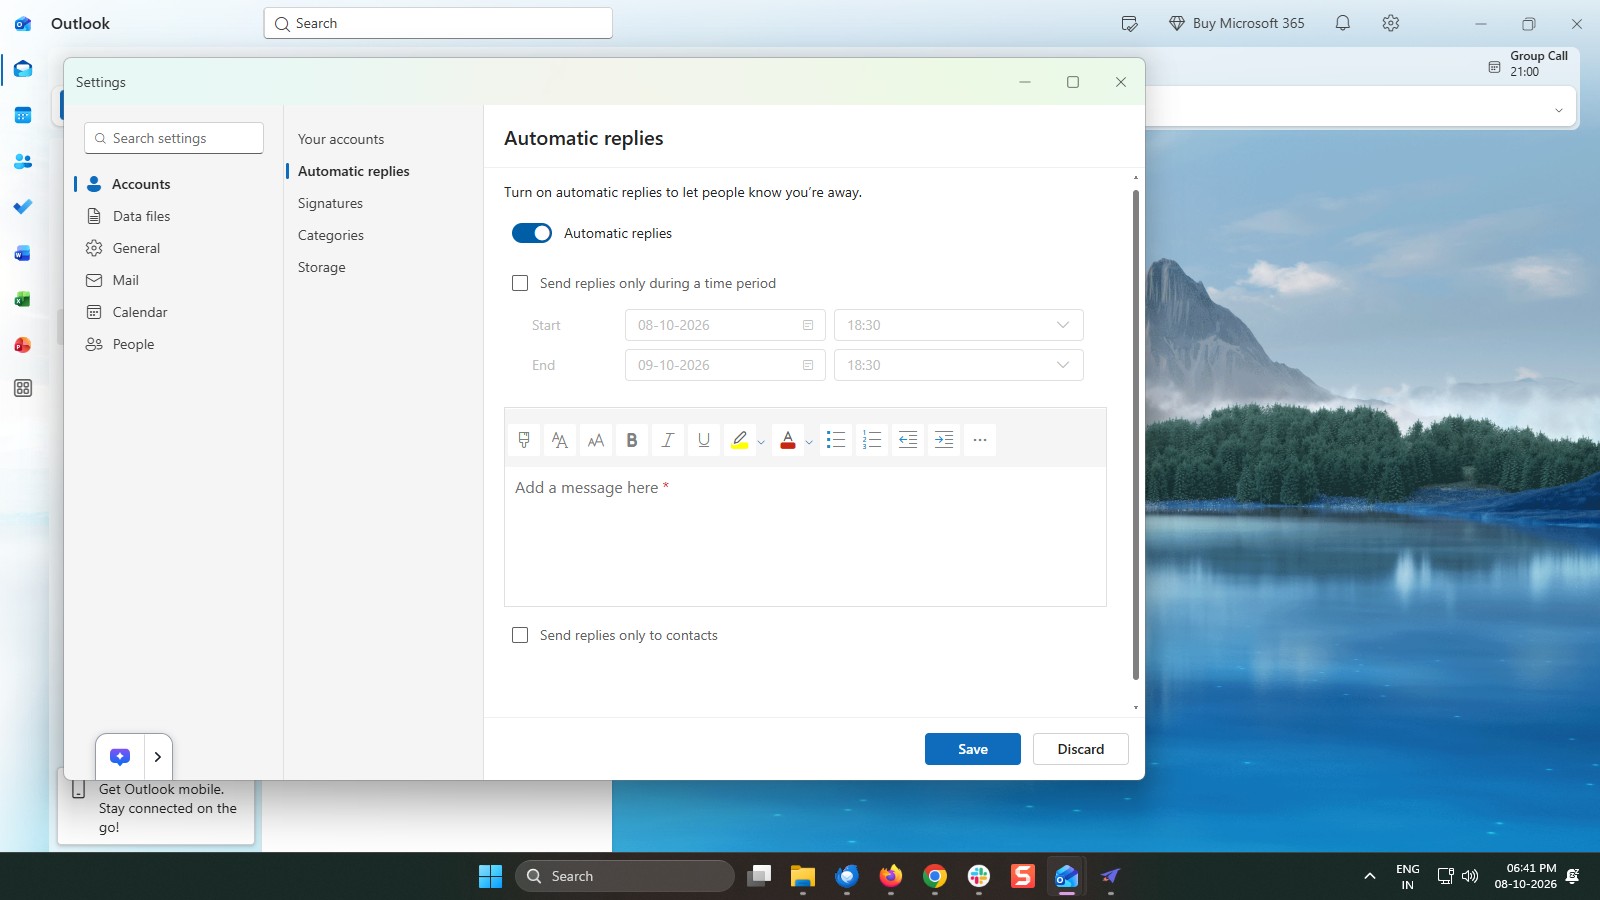Open the Outlook notifications bell
Screen dimensions: 1600x900
coord(1343,23)
